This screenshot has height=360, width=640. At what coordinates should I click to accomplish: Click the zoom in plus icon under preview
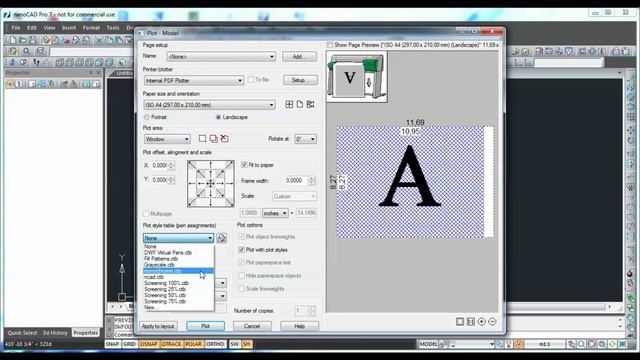482,322
